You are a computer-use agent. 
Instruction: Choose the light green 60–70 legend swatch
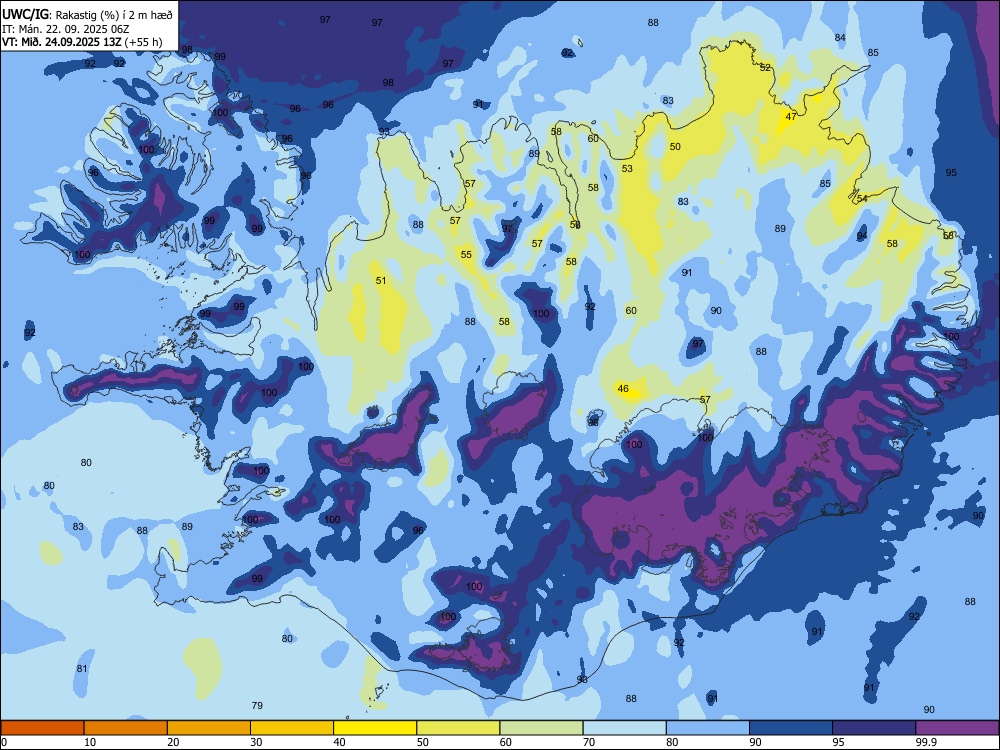coord(541,728)
